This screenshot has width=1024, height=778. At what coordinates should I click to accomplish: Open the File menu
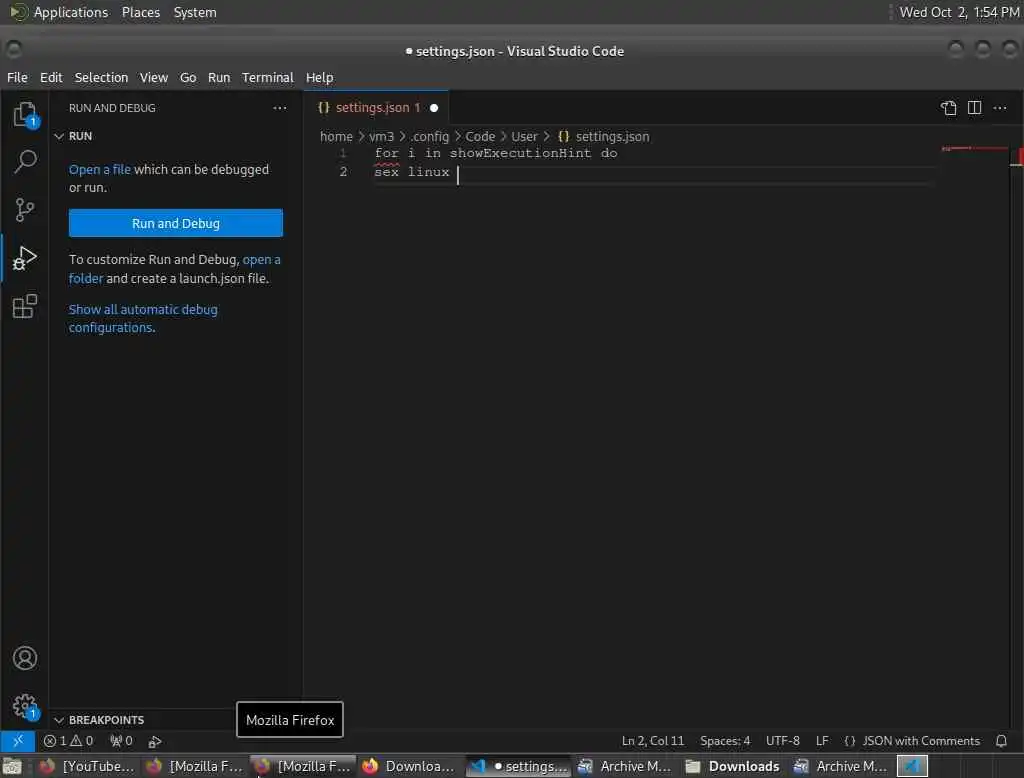[x=17, y=77]
